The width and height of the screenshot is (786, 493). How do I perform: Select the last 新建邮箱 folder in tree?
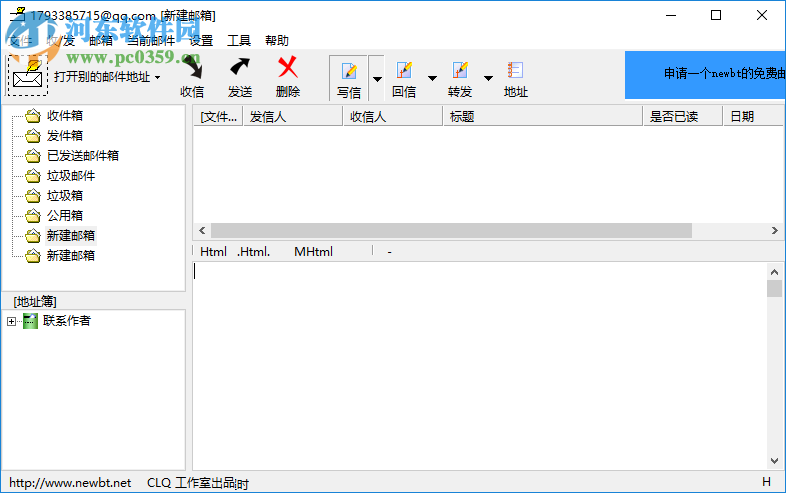click(x=71, y=256)
